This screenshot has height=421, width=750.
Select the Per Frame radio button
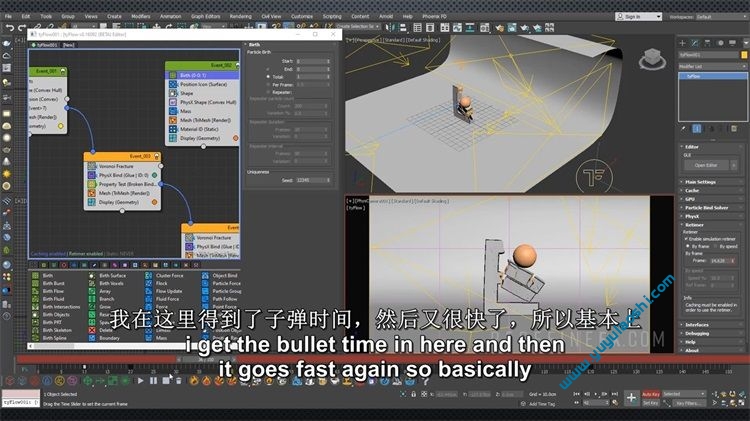pyautogui.click(x=268, y=84)
